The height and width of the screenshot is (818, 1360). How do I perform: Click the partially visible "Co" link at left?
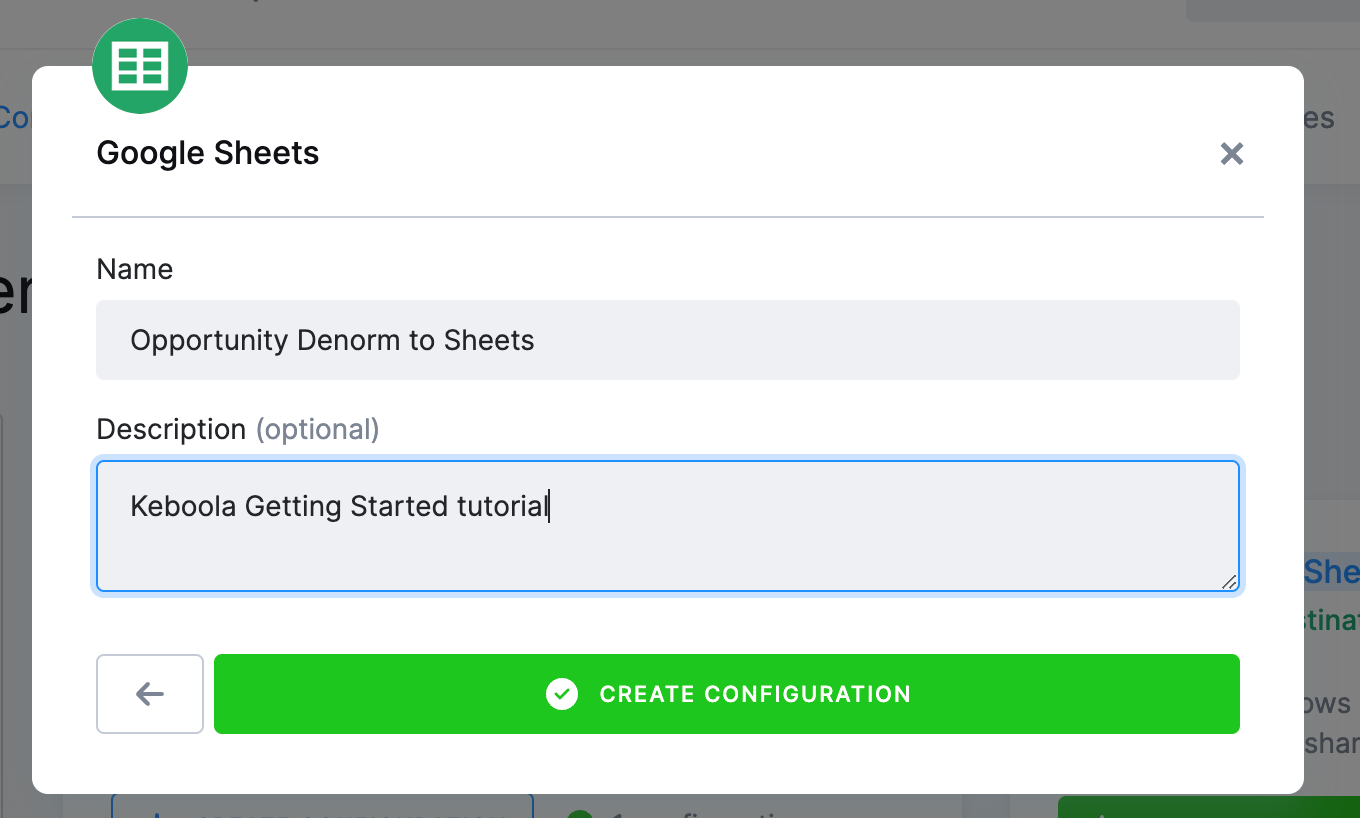[x=16, y=118]
